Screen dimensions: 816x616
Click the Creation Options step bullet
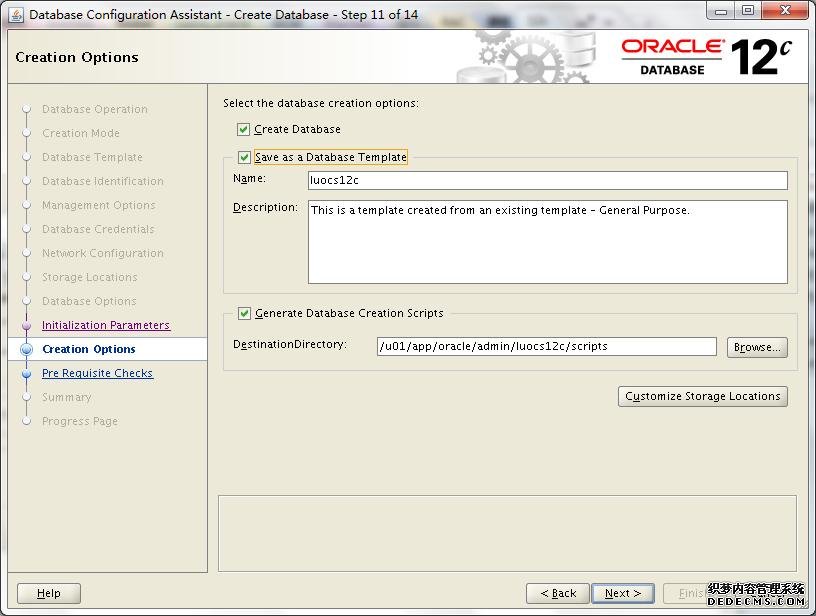click(27, 350)
